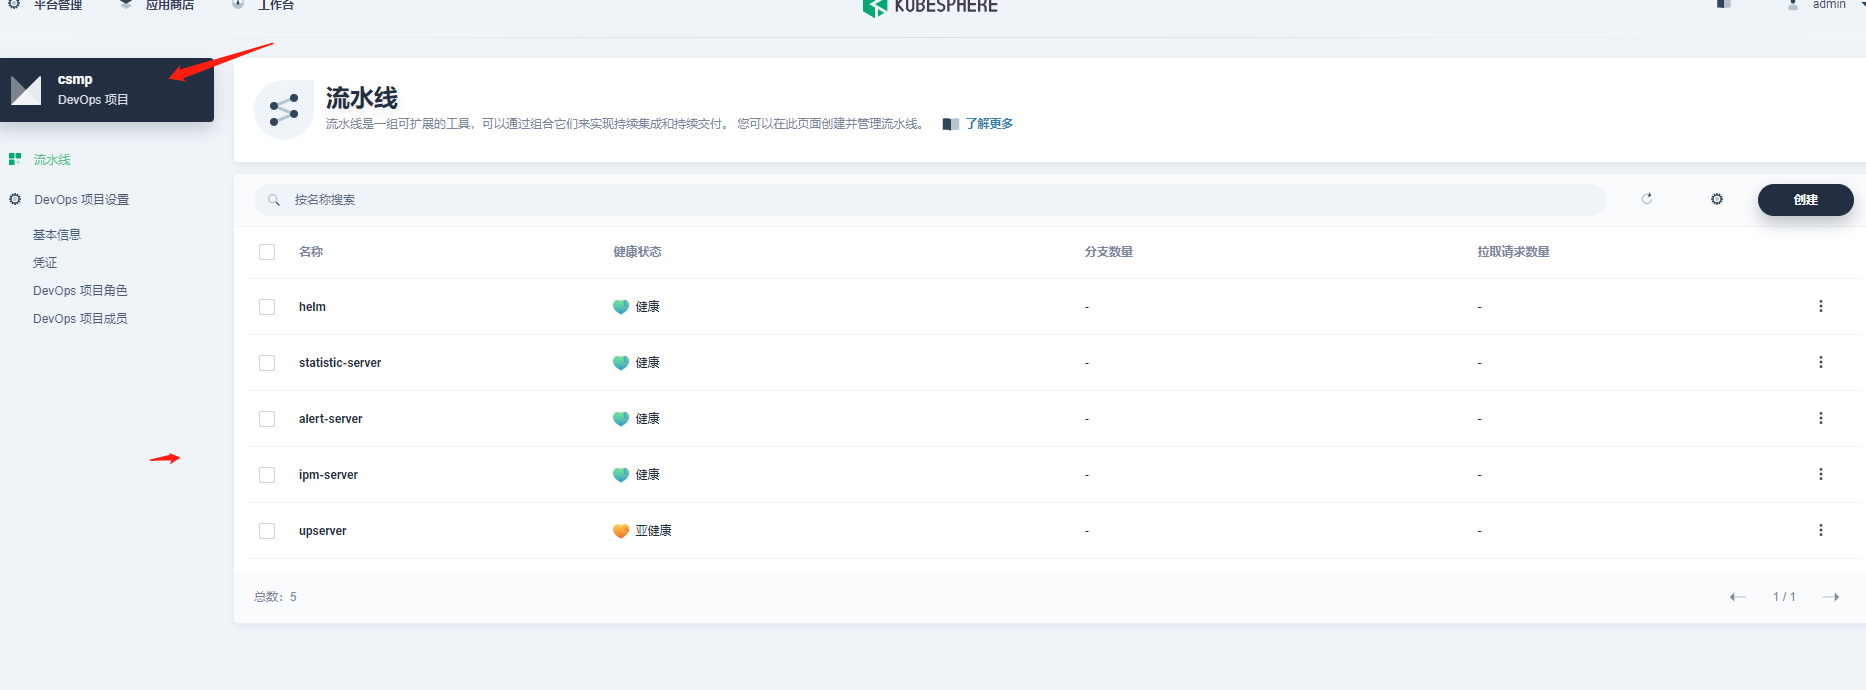Select 流水线 in the sidebar
The width and height of the screenshot is (1866, 690).
pyautogui.click(x=52, y=160)
